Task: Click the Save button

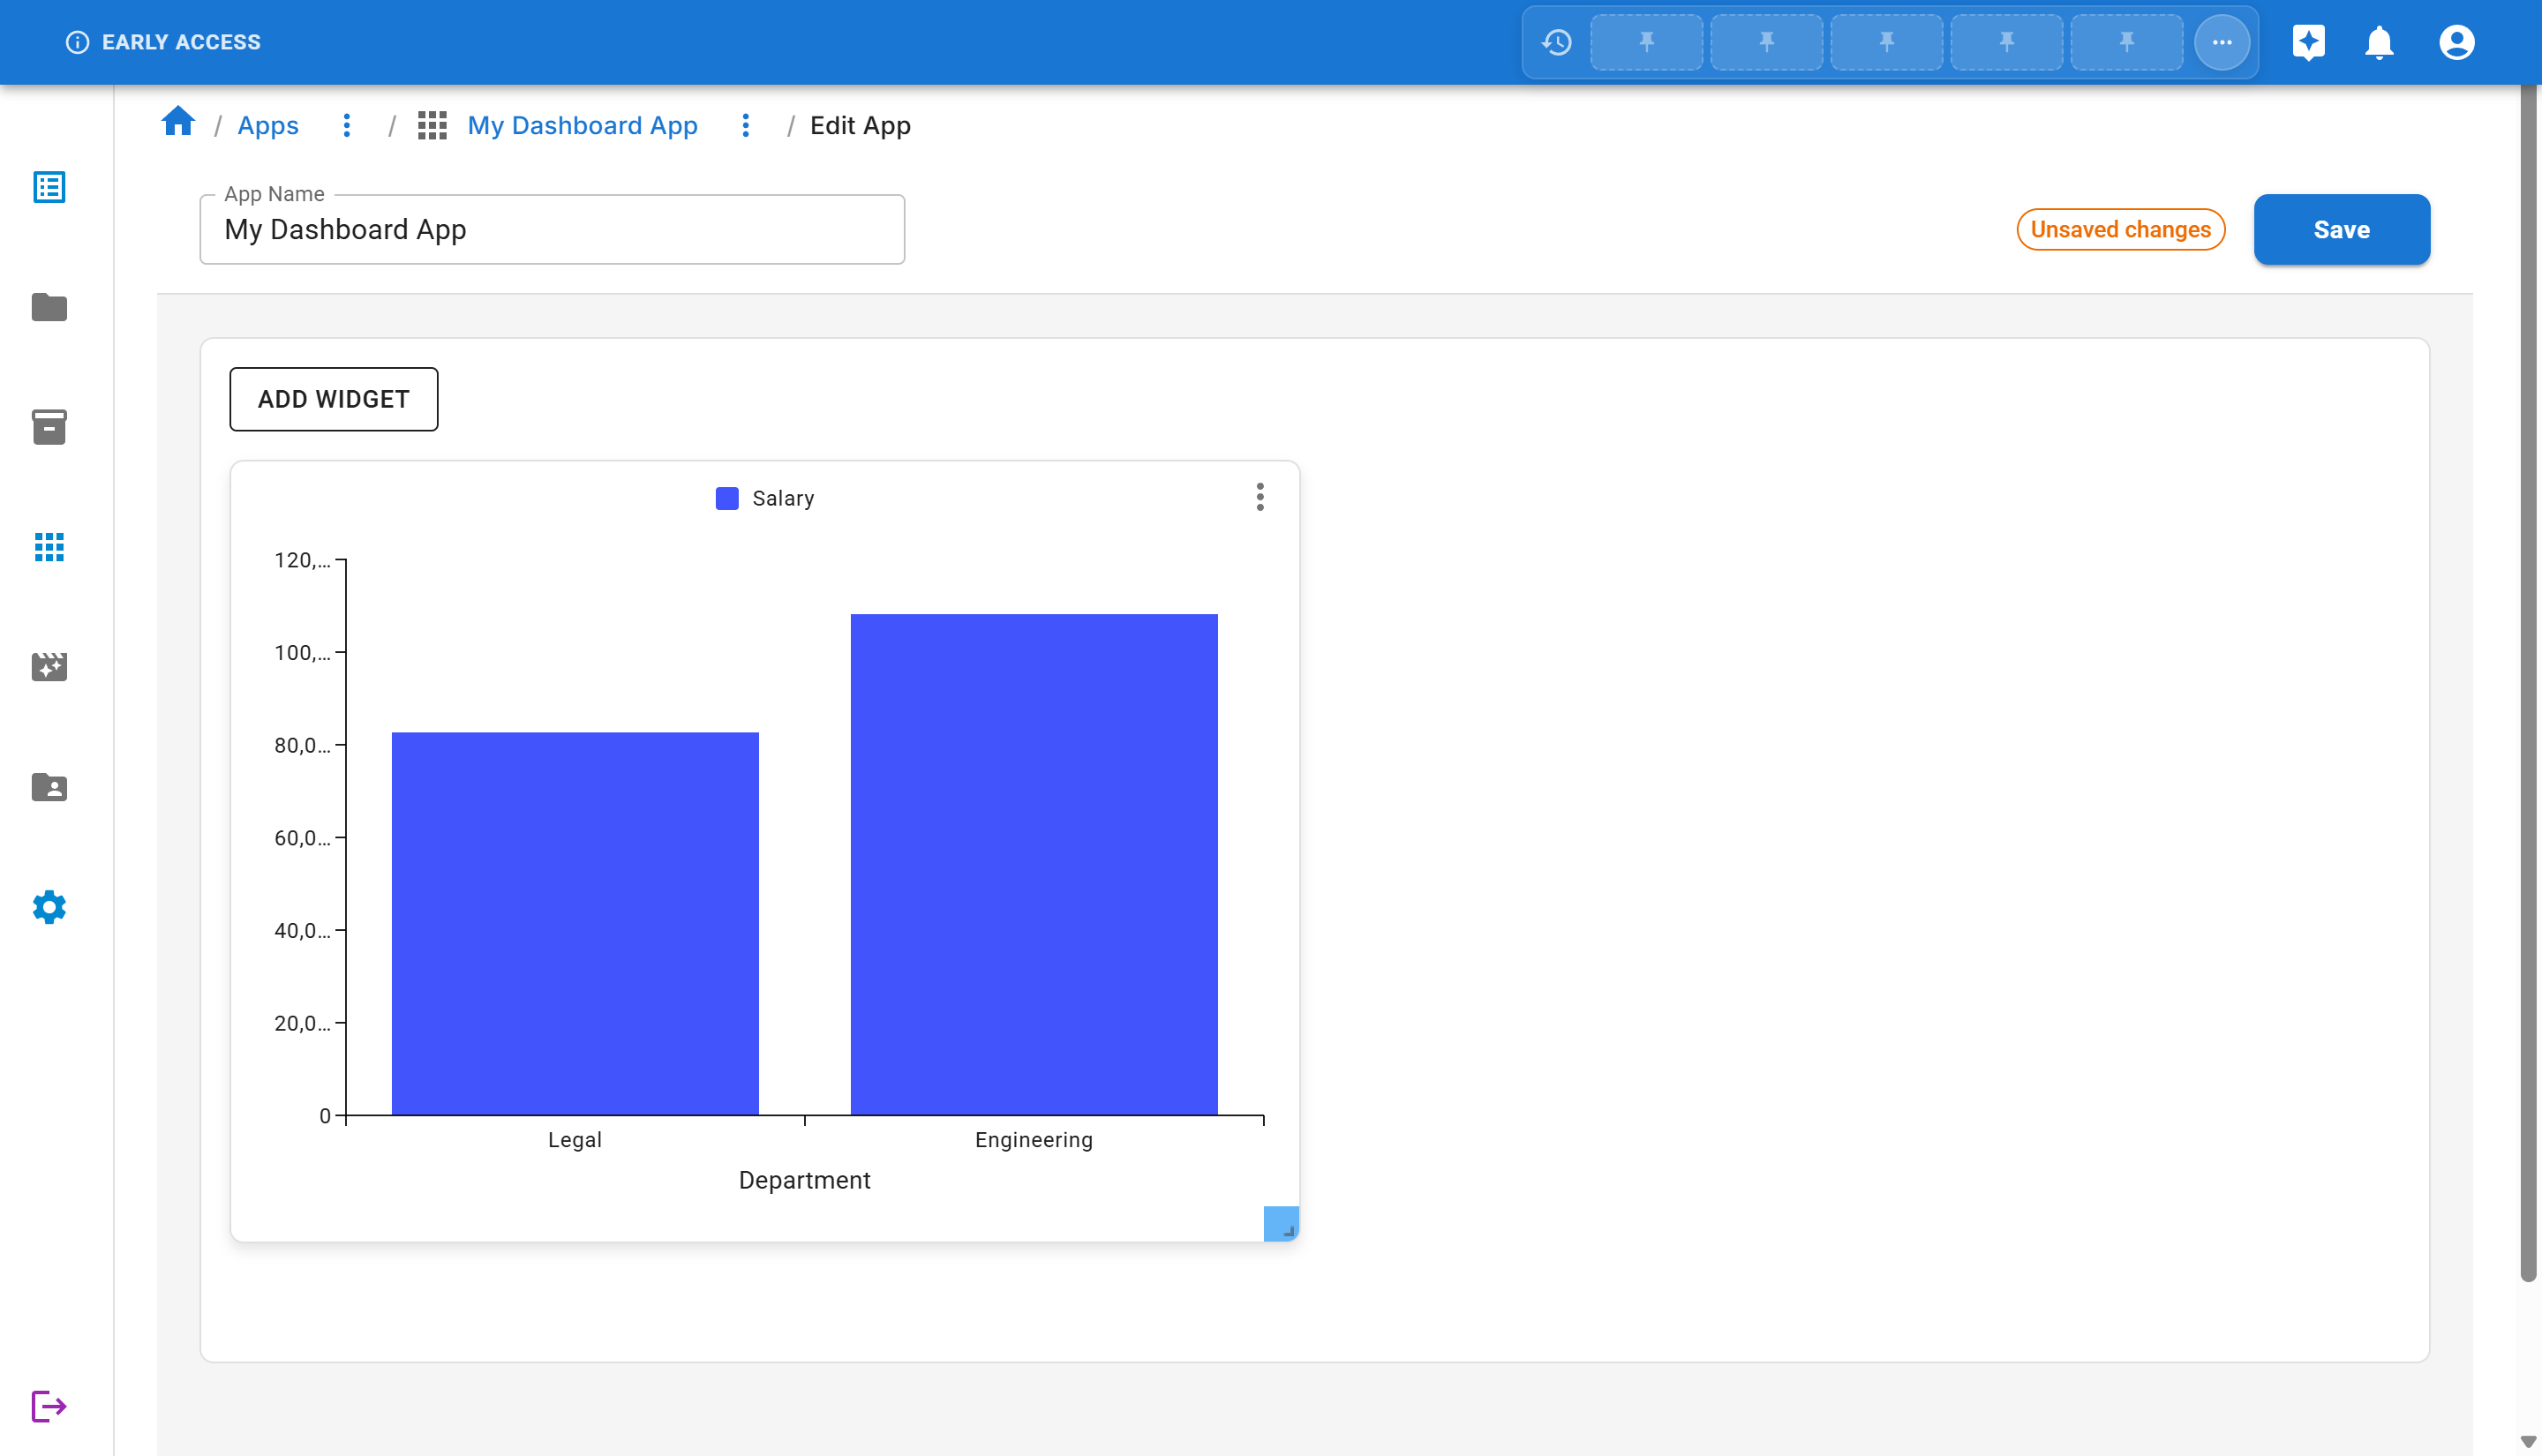Action: [x=2341, y=229]
